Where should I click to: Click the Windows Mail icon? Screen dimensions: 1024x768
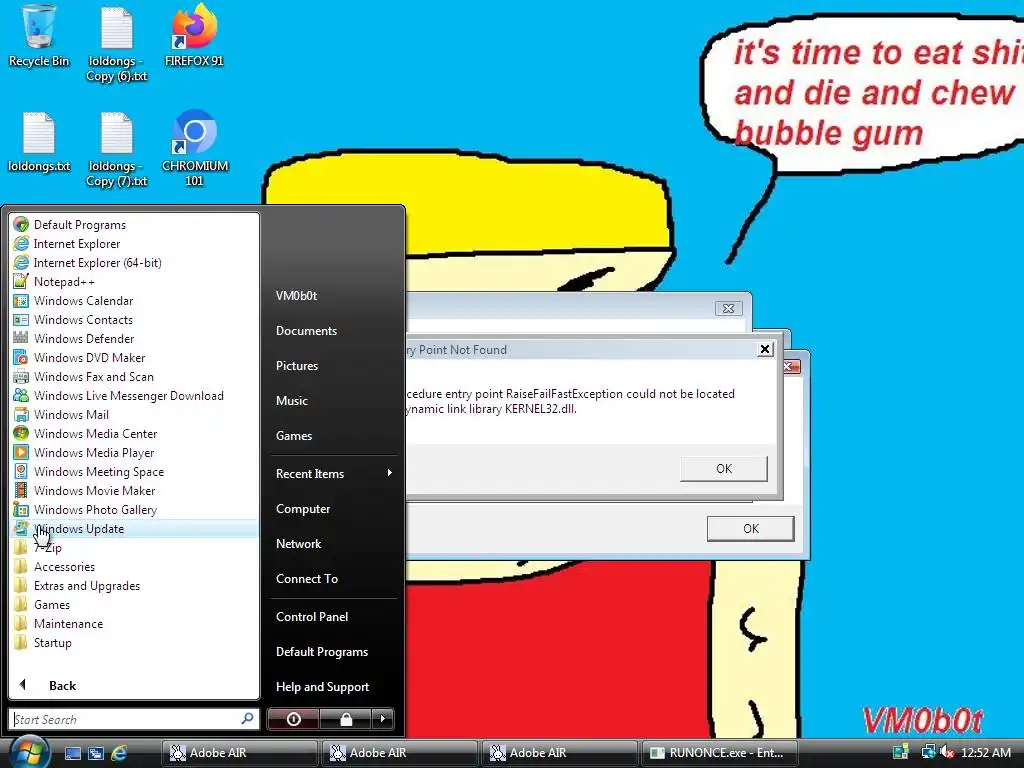21,414
